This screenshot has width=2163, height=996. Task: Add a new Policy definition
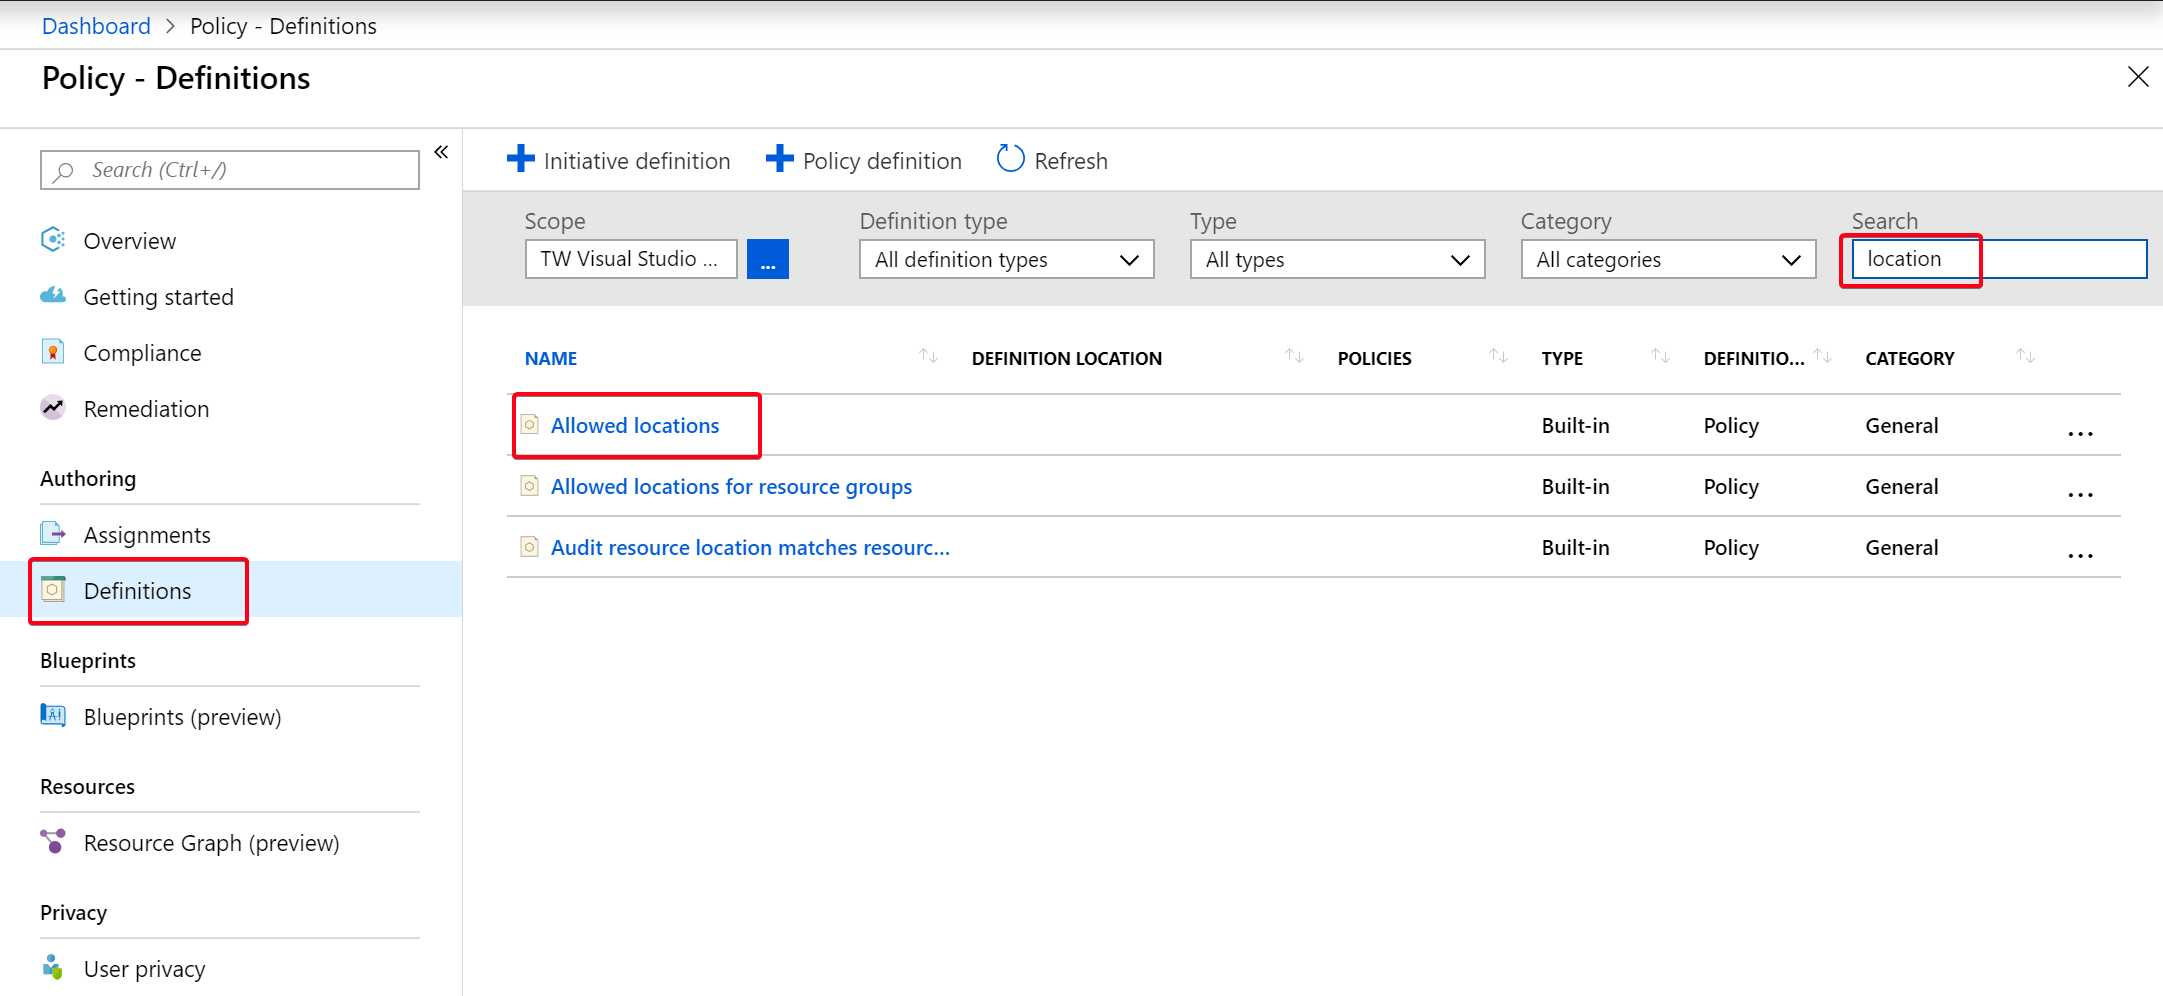pos(864,161)
